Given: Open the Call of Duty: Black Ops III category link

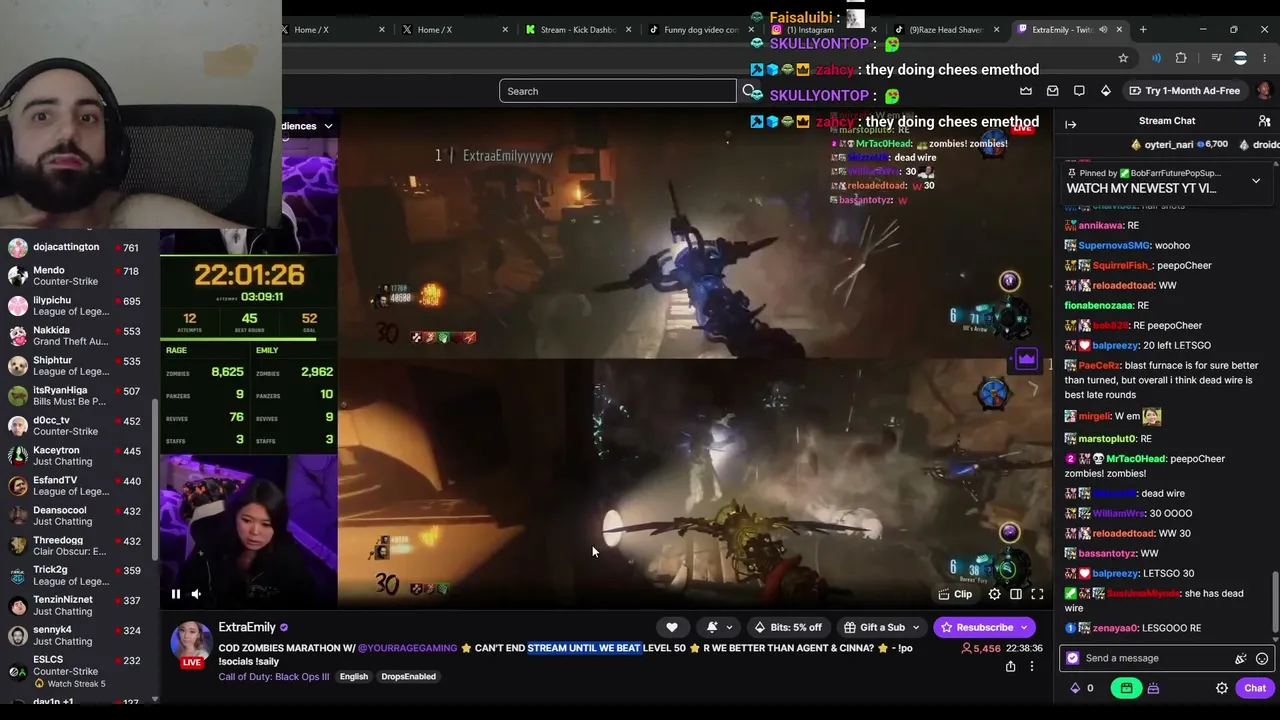Looking at the screenshot, I should point(273,677).
